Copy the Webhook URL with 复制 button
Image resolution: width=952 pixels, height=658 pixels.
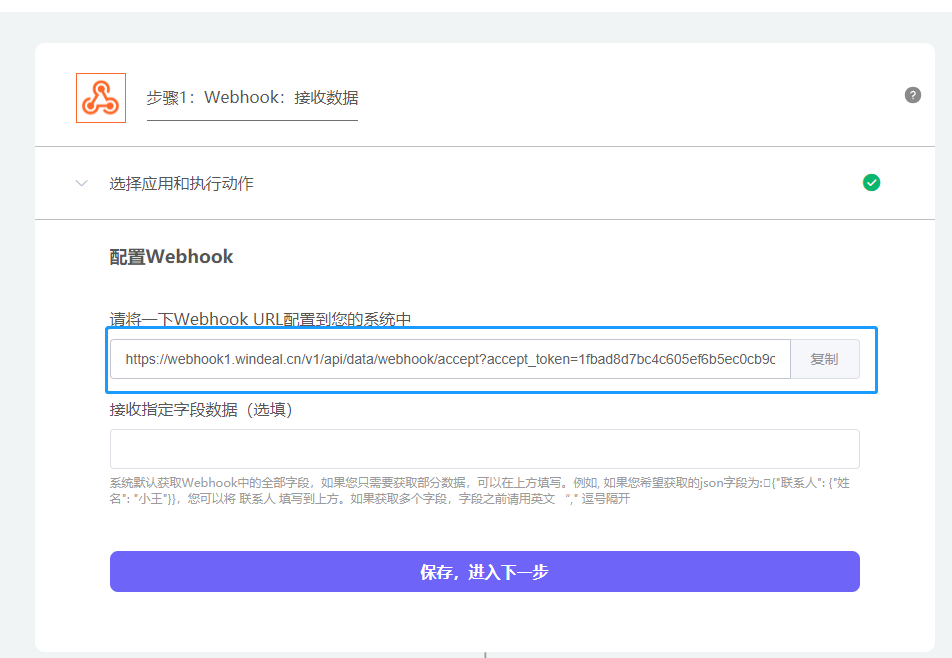pyautogui.click(x=824, y=359)
